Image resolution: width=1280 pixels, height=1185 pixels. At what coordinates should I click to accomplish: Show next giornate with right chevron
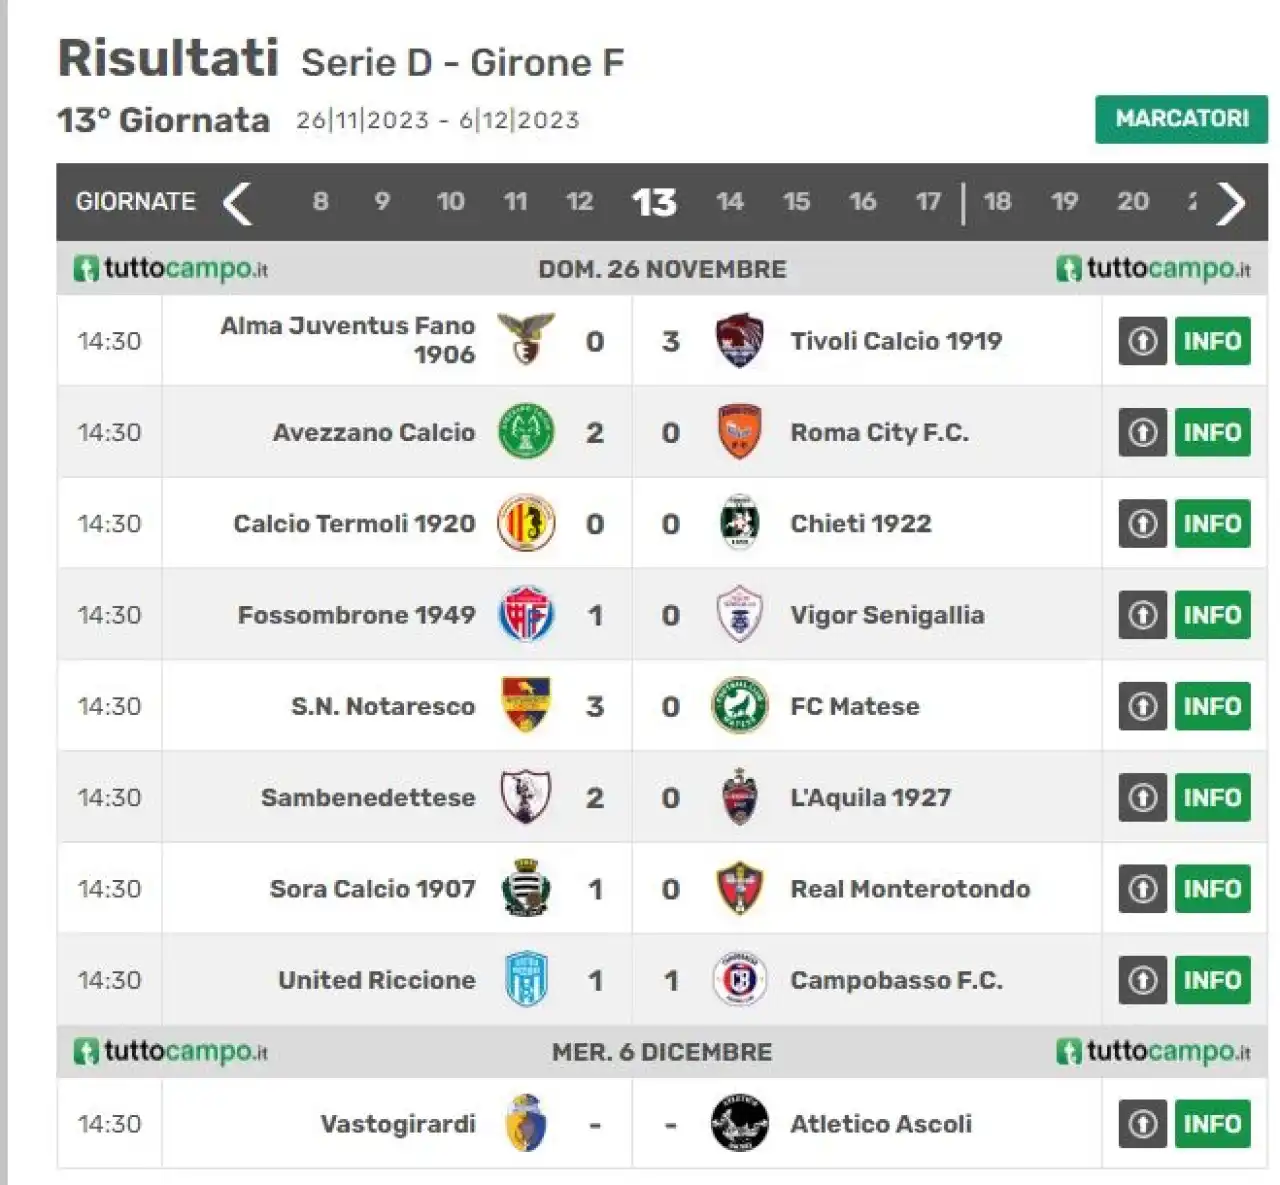coord(1230,203)
